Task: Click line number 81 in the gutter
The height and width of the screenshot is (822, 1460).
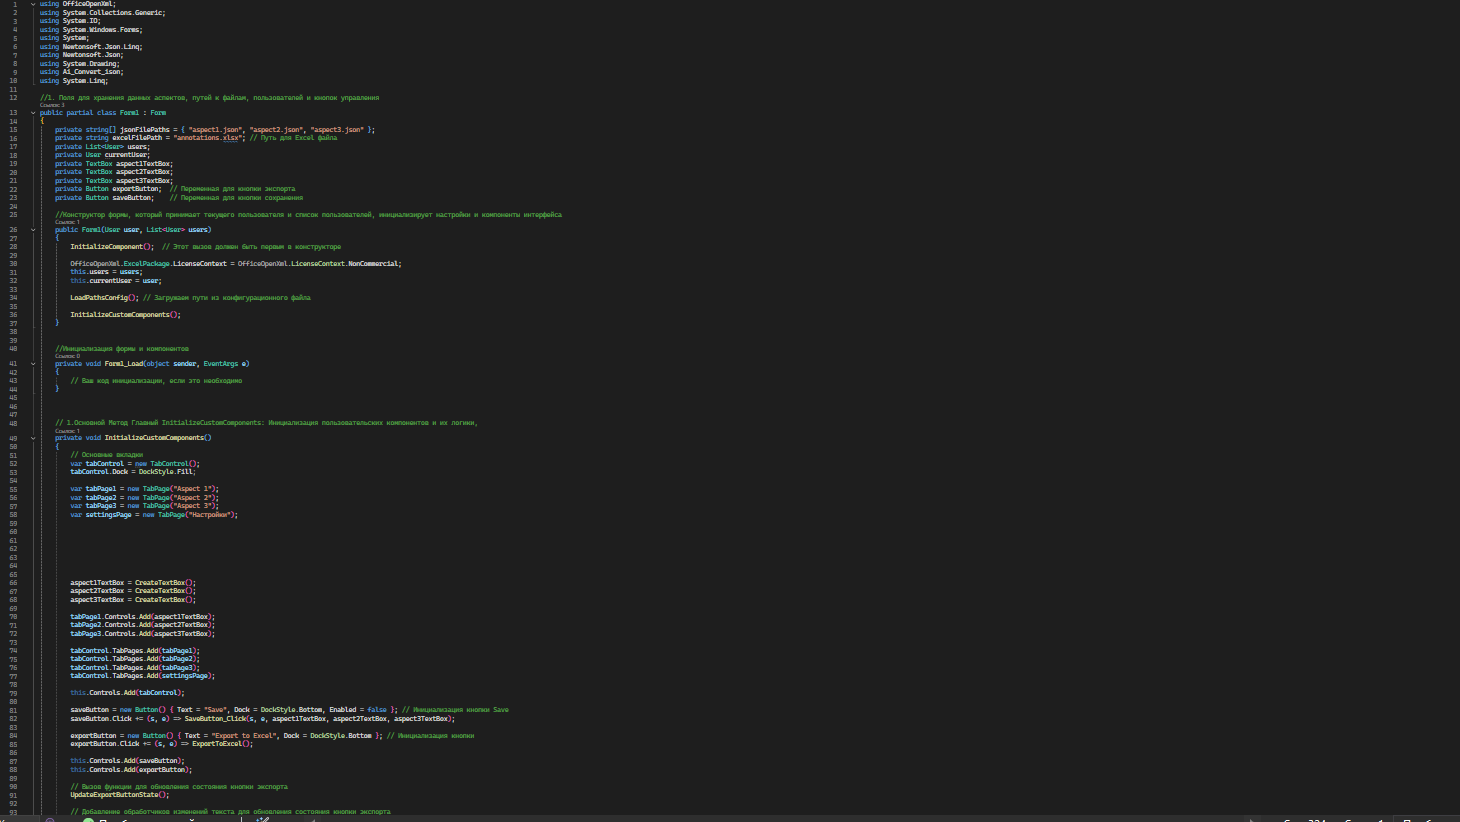Action: (x=14, y=710)
